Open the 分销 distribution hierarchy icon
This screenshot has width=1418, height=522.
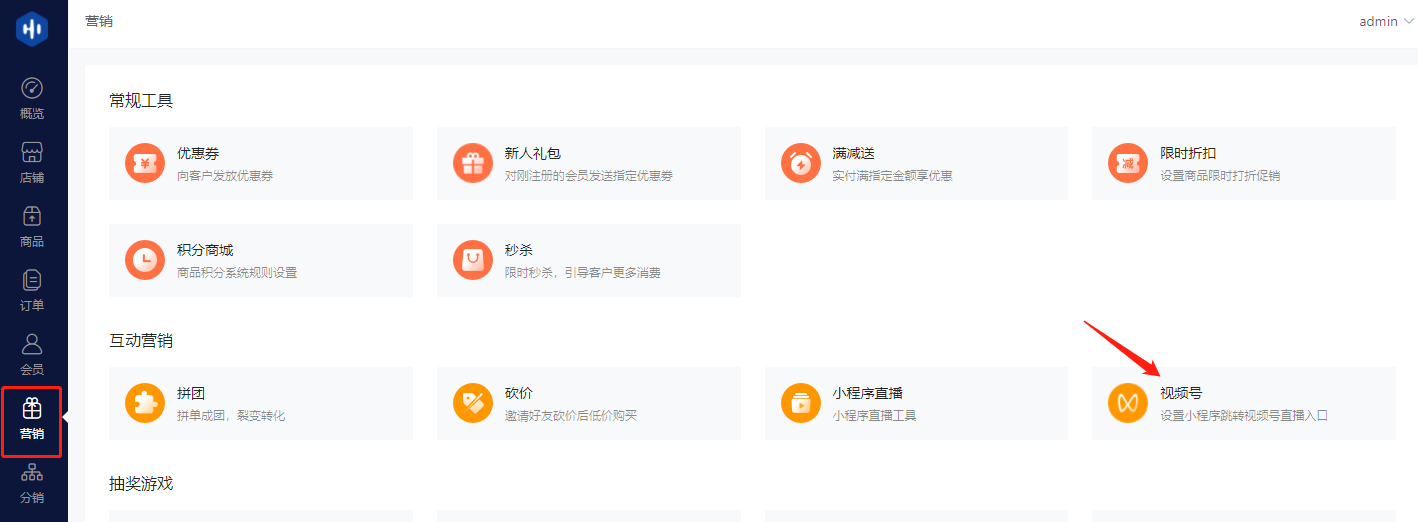pyautogui.click(x=32, y=472)
